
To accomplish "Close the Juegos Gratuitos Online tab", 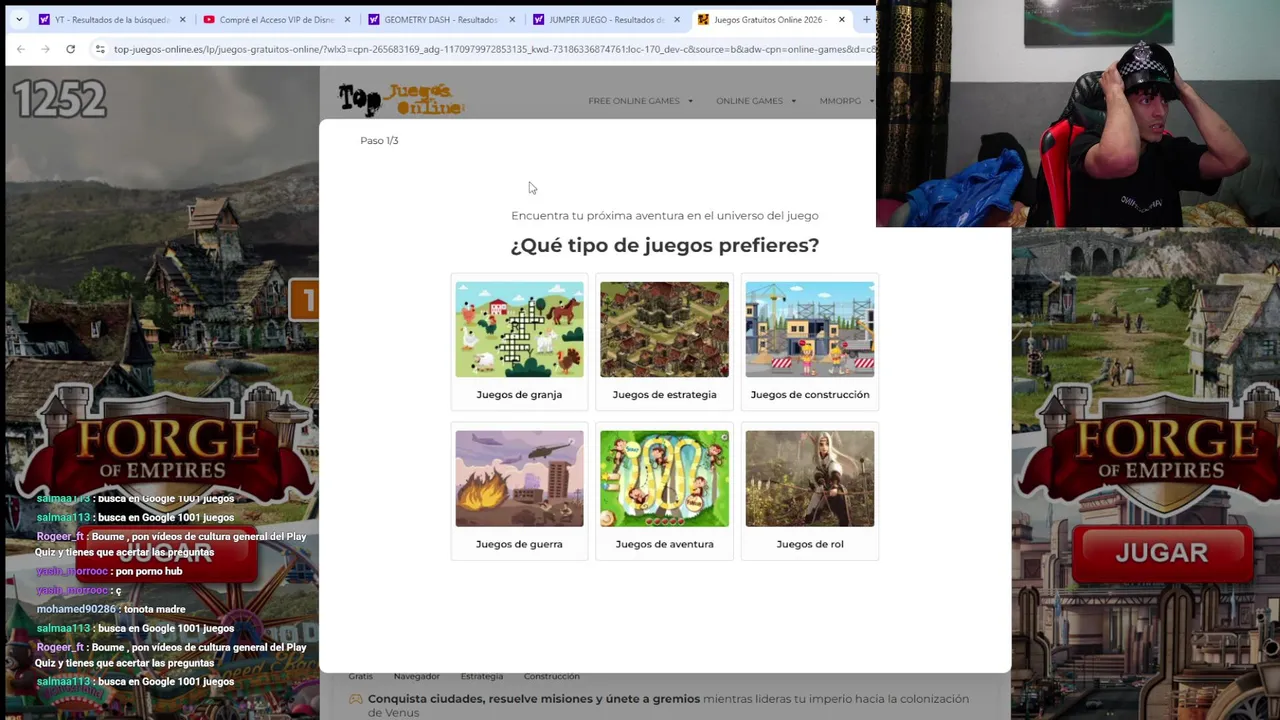I will [x=841, y=19].
